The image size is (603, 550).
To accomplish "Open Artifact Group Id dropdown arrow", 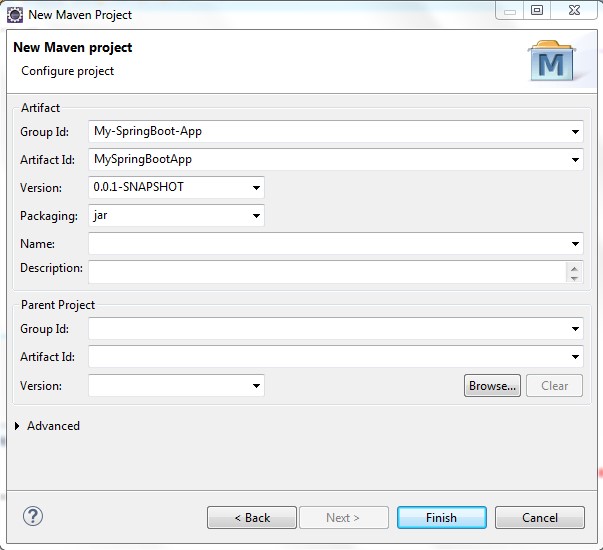I will [x=575, y=132].
